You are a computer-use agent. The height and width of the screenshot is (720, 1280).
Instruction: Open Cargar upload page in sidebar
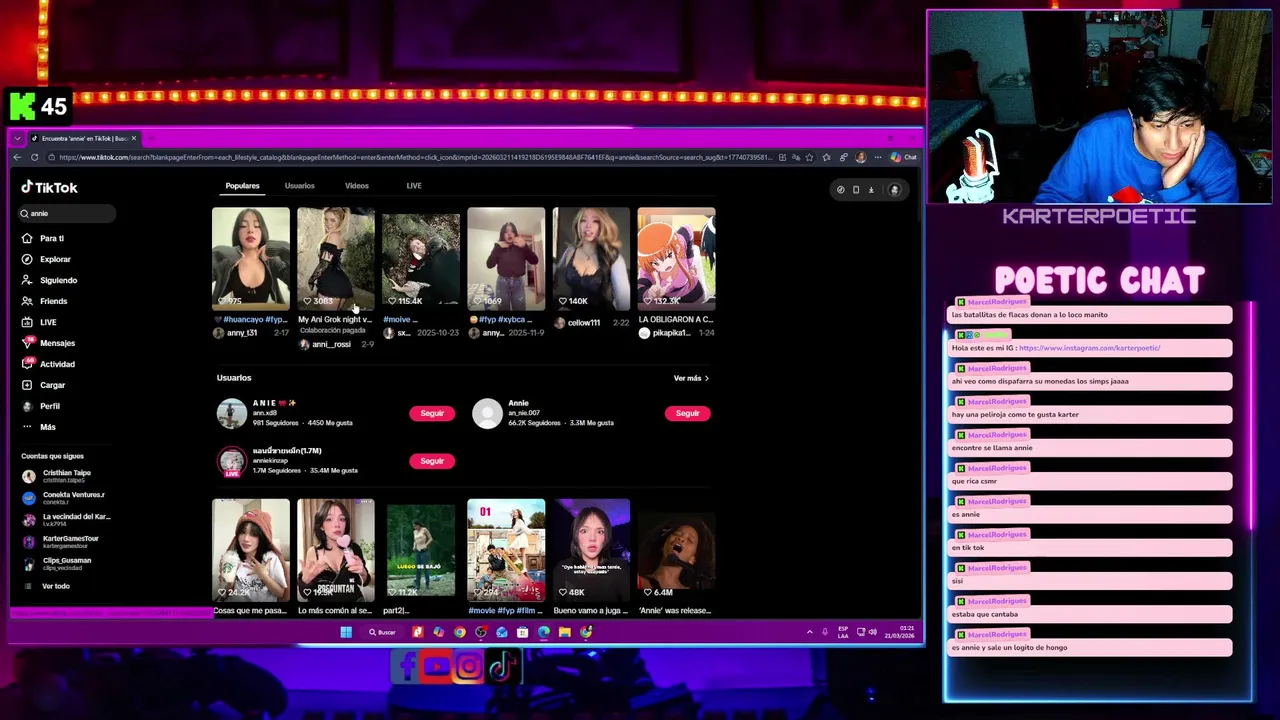click(x=44, y=385)
